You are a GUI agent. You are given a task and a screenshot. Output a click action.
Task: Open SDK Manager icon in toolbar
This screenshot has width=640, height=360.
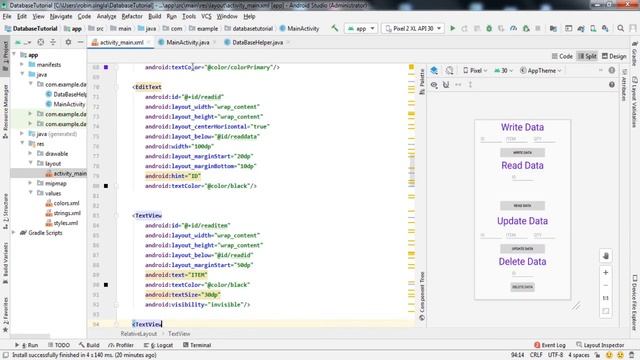[605, 28]
